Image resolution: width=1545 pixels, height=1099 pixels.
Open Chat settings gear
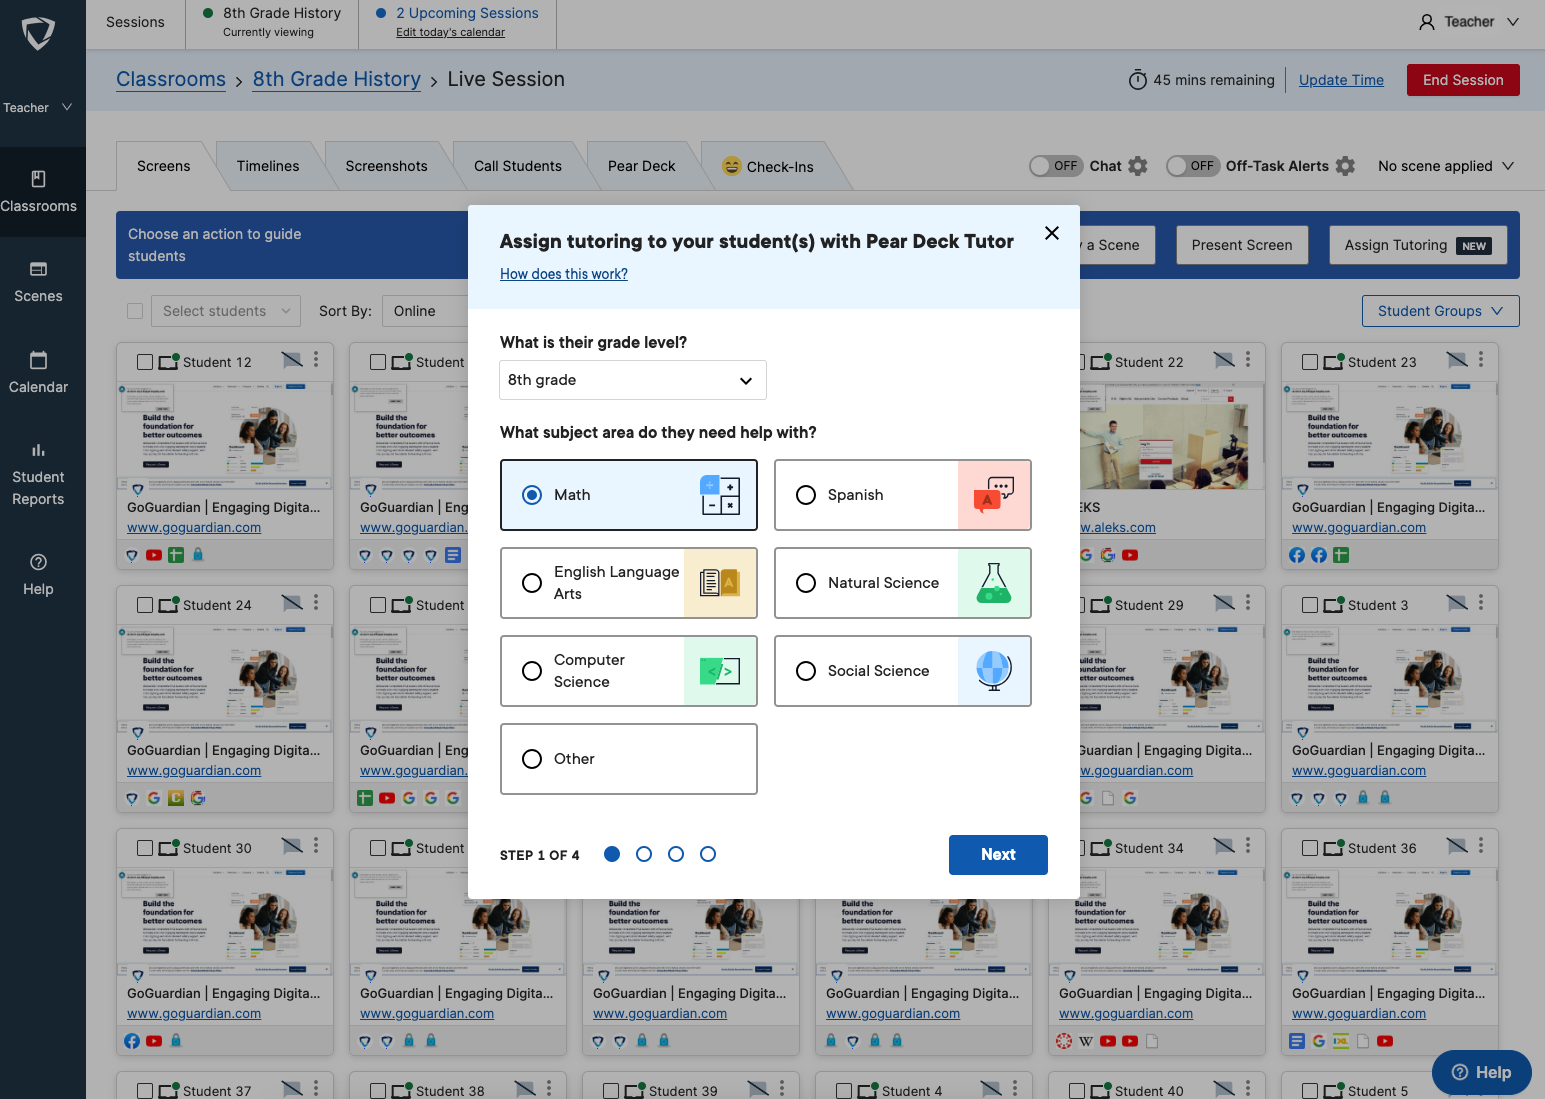click(x=1138, y=166)
